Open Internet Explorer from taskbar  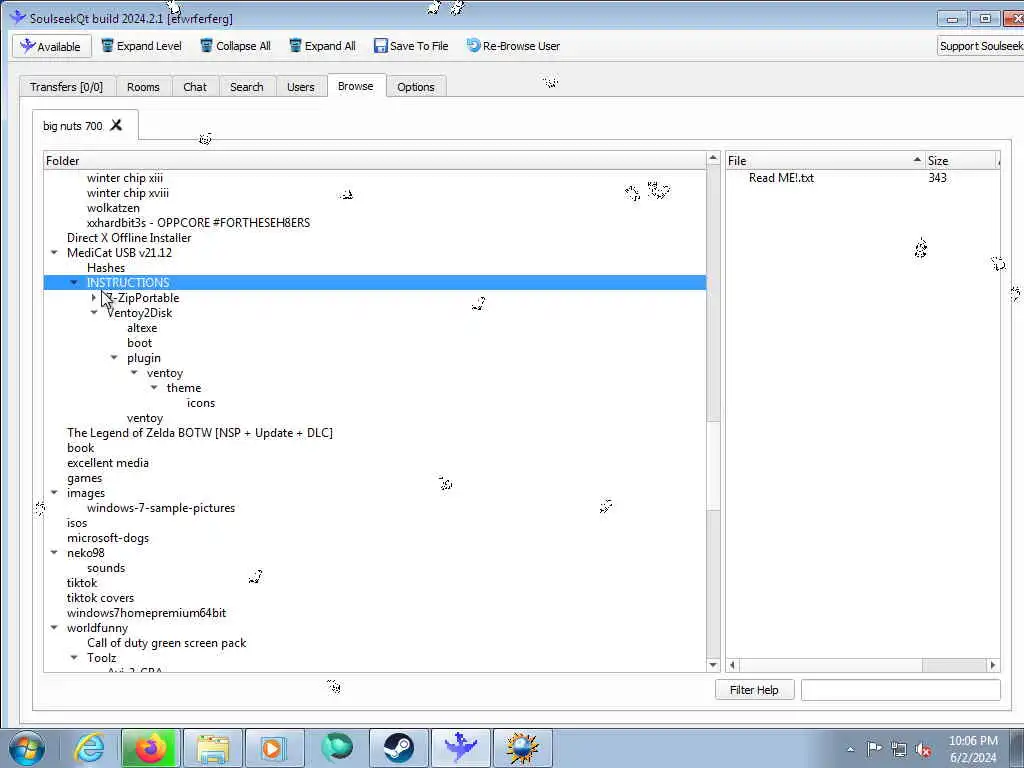(x=88, y=748)
